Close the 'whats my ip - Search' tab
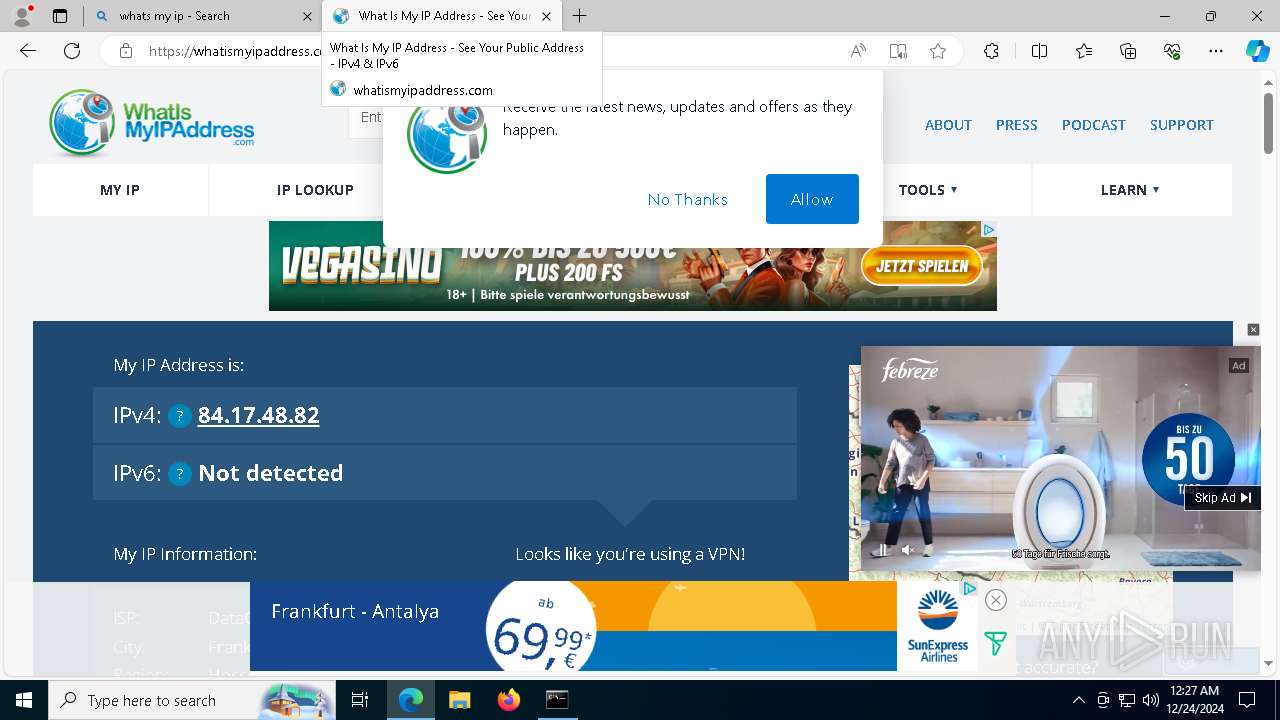 point(307,16)
